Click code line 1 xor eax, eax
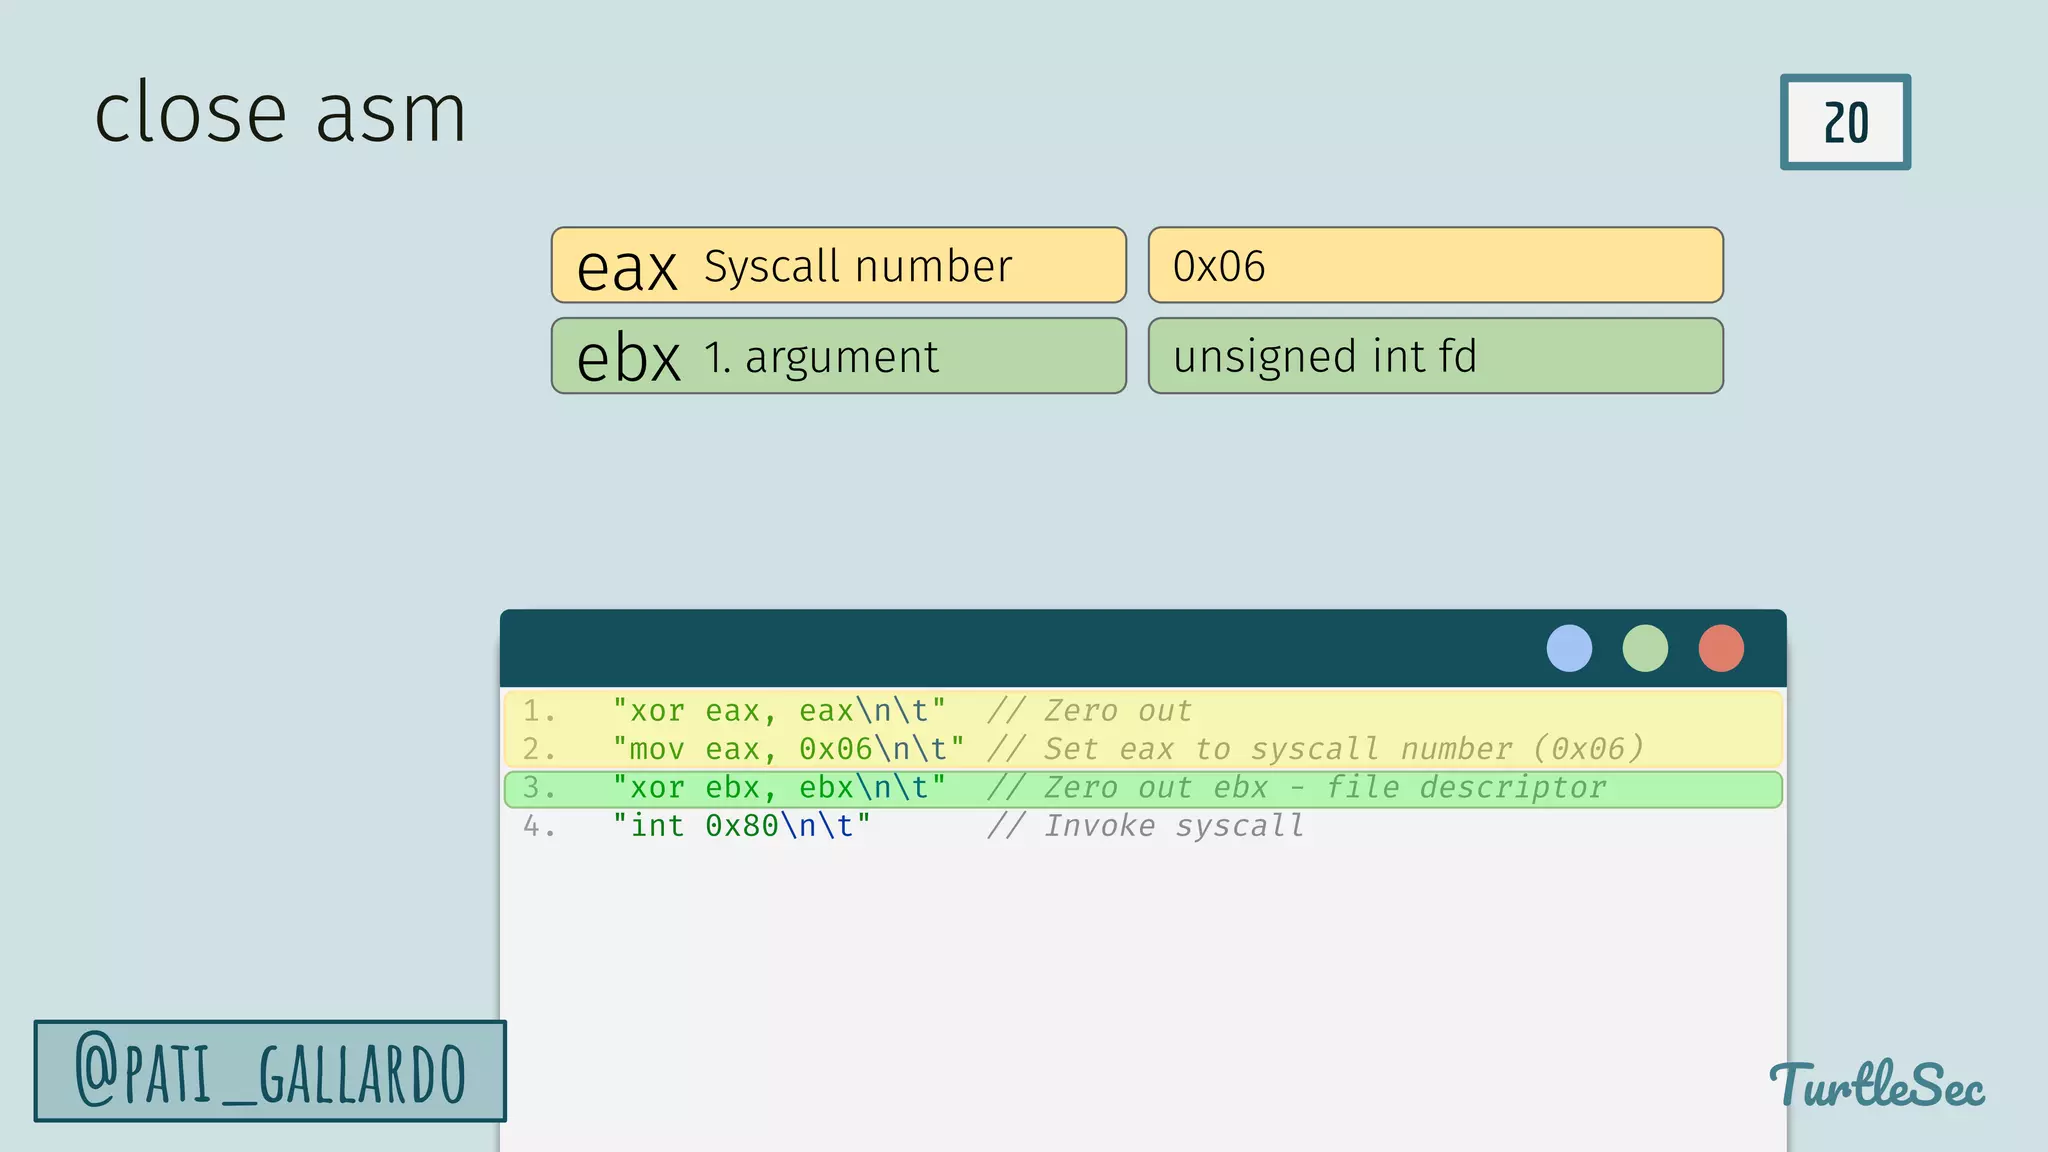Screen dimensions: 2048x1152 pos(778,711)
